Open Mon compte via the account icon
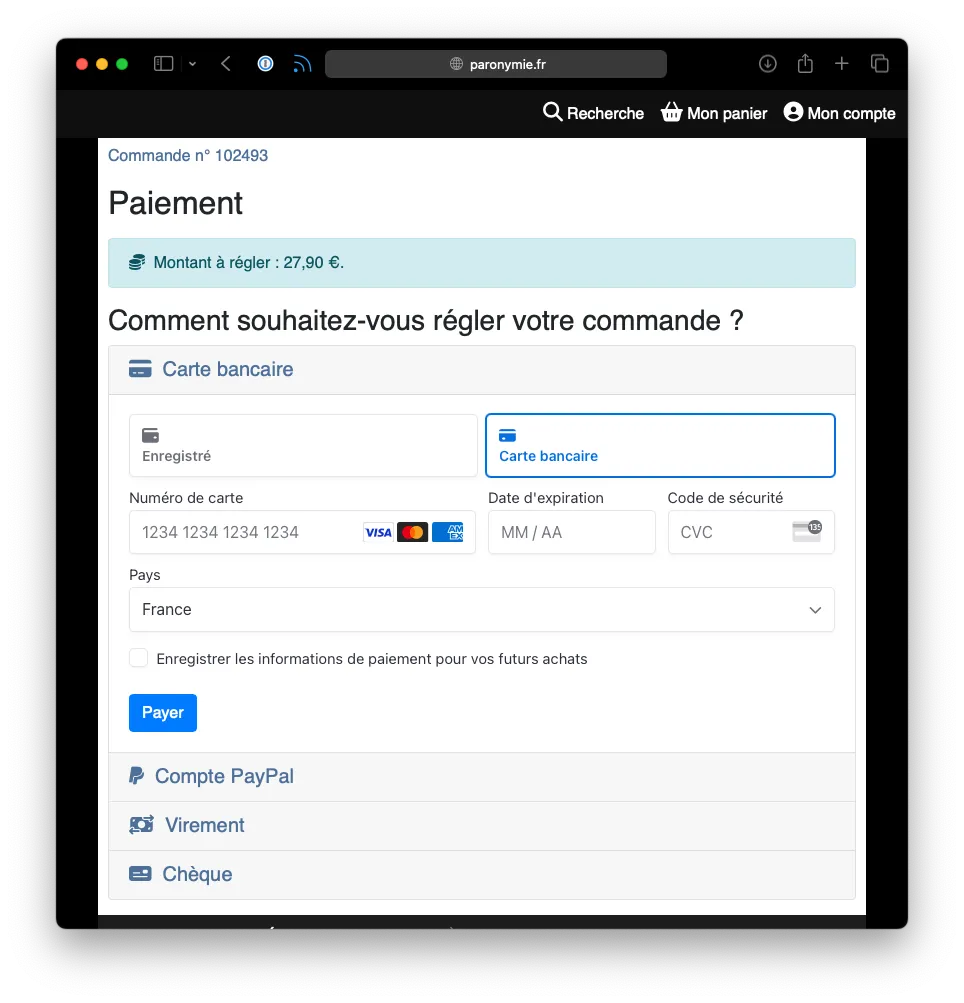 pos(791,112)
